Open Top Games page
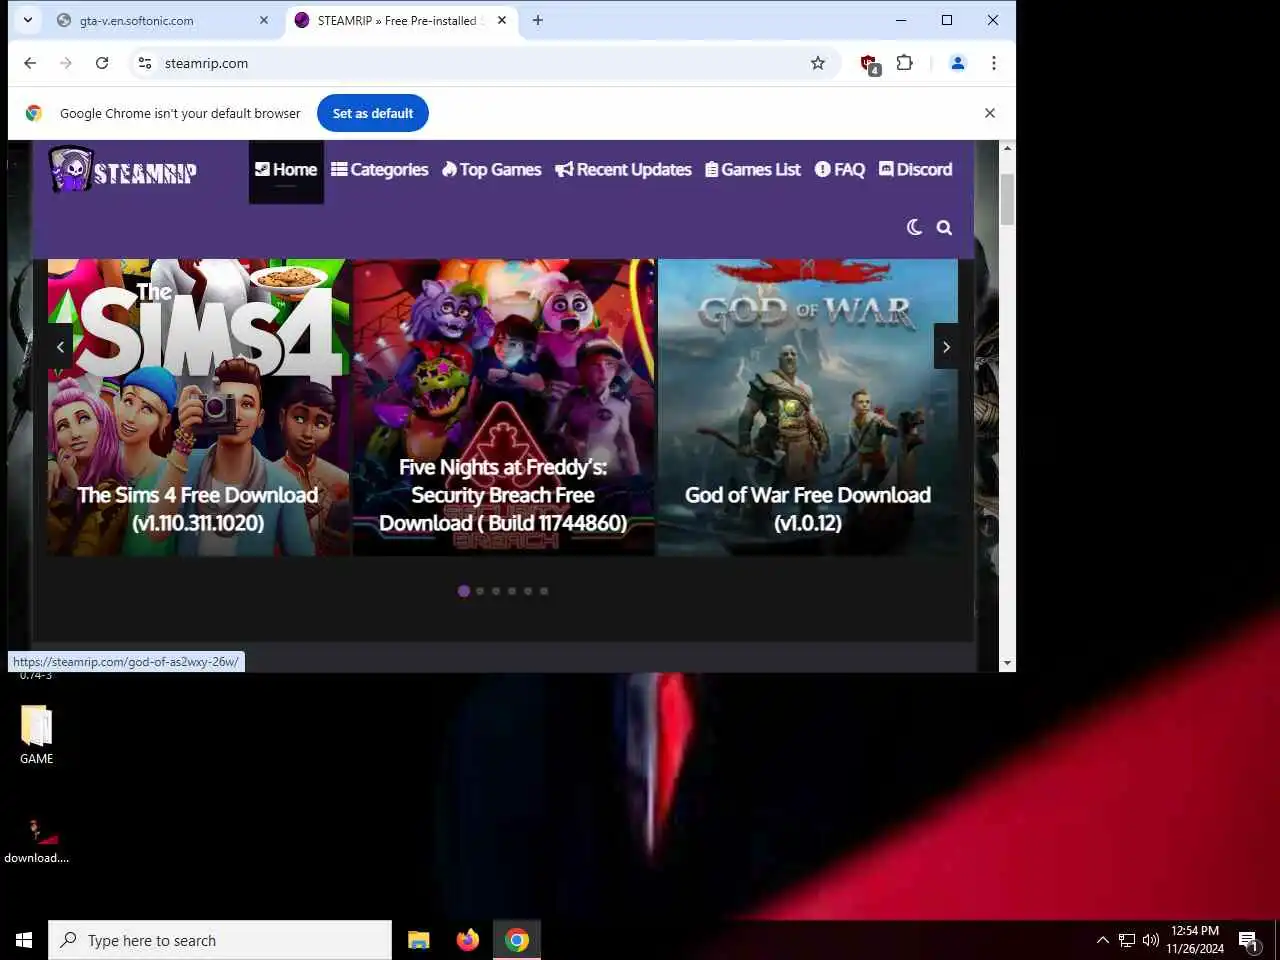Image resolution: width=1280 pixels, height=960 pixels. click(x=492, y=170)
